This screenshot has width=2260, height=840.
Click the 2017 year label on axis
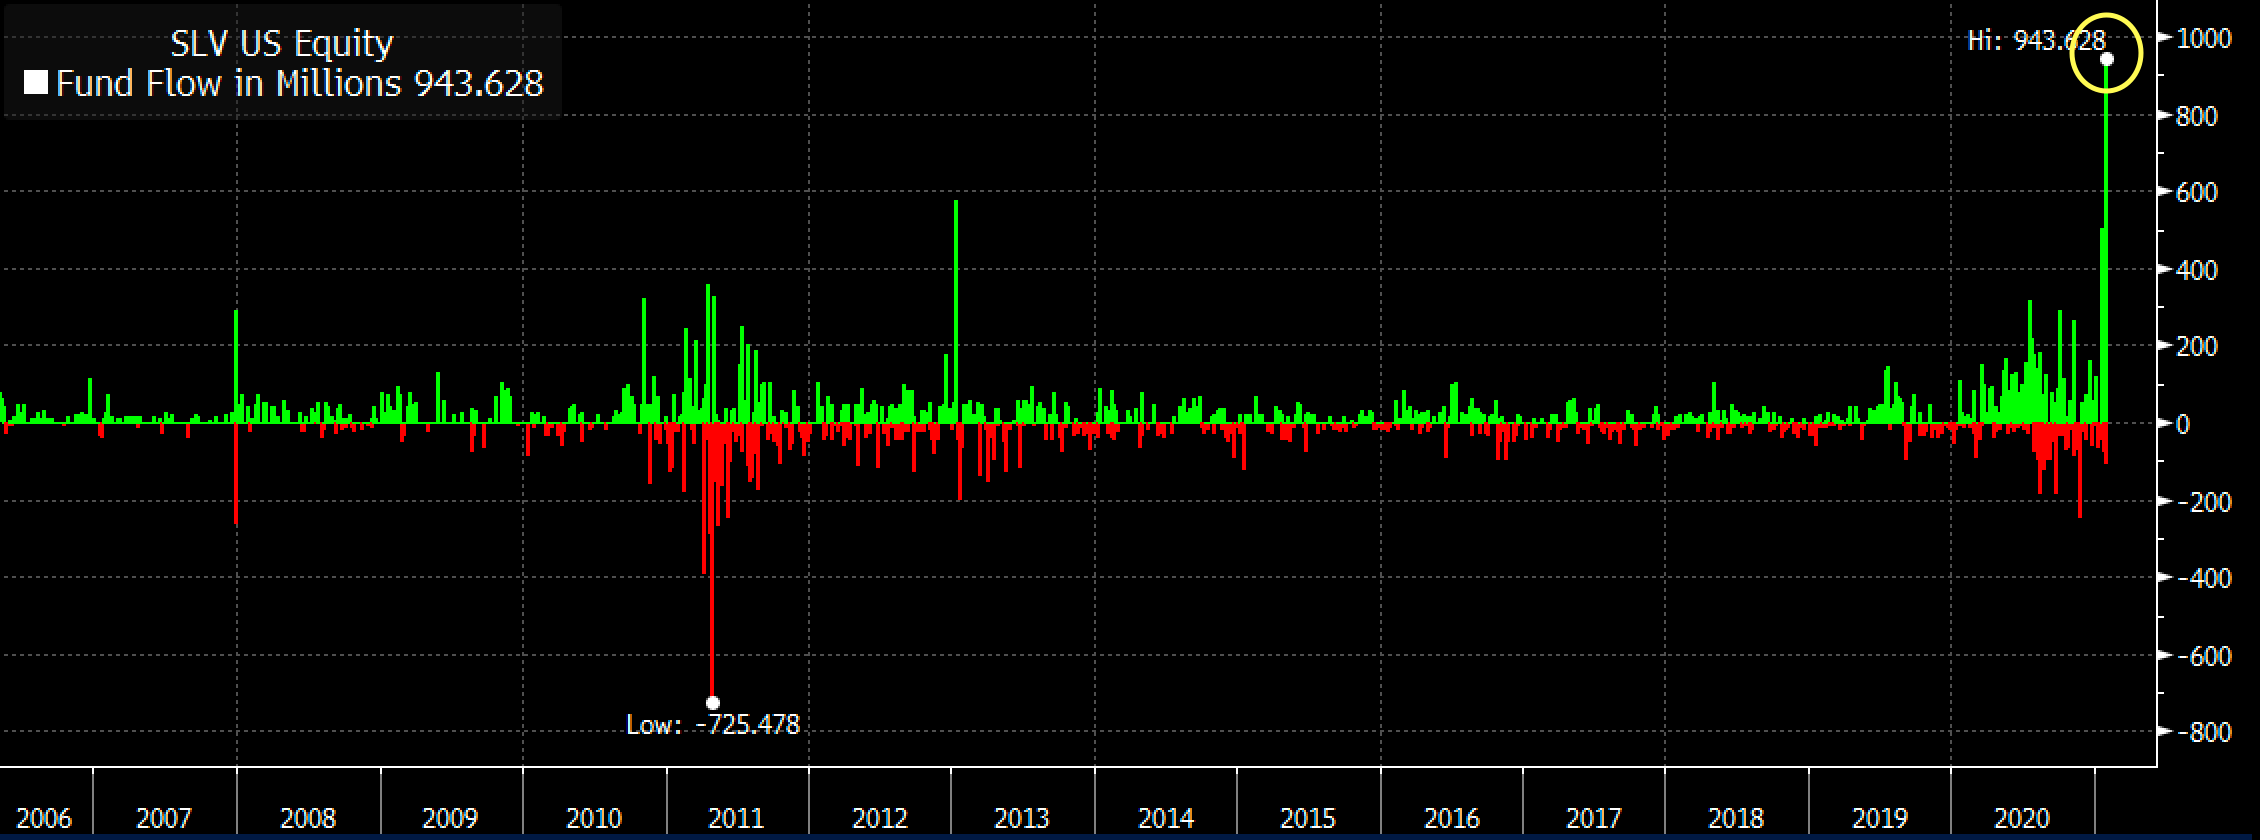(1594, 818)
